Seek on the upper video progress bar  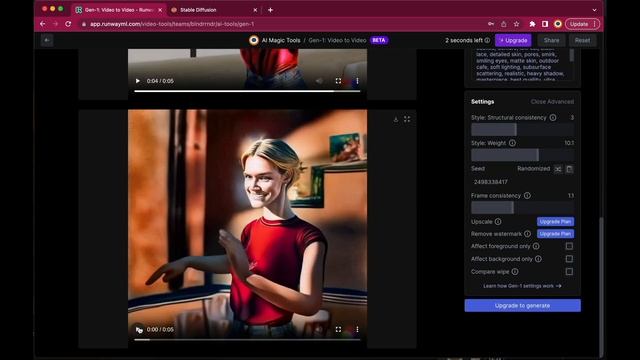(x=247, y=91)
